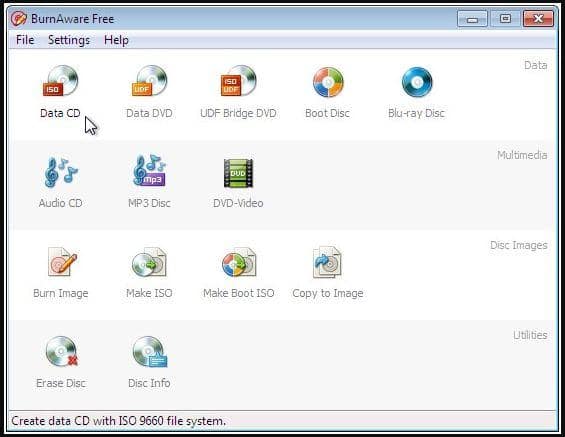
Task: Choose the Make ISO icon
Action: coord(149,262)
